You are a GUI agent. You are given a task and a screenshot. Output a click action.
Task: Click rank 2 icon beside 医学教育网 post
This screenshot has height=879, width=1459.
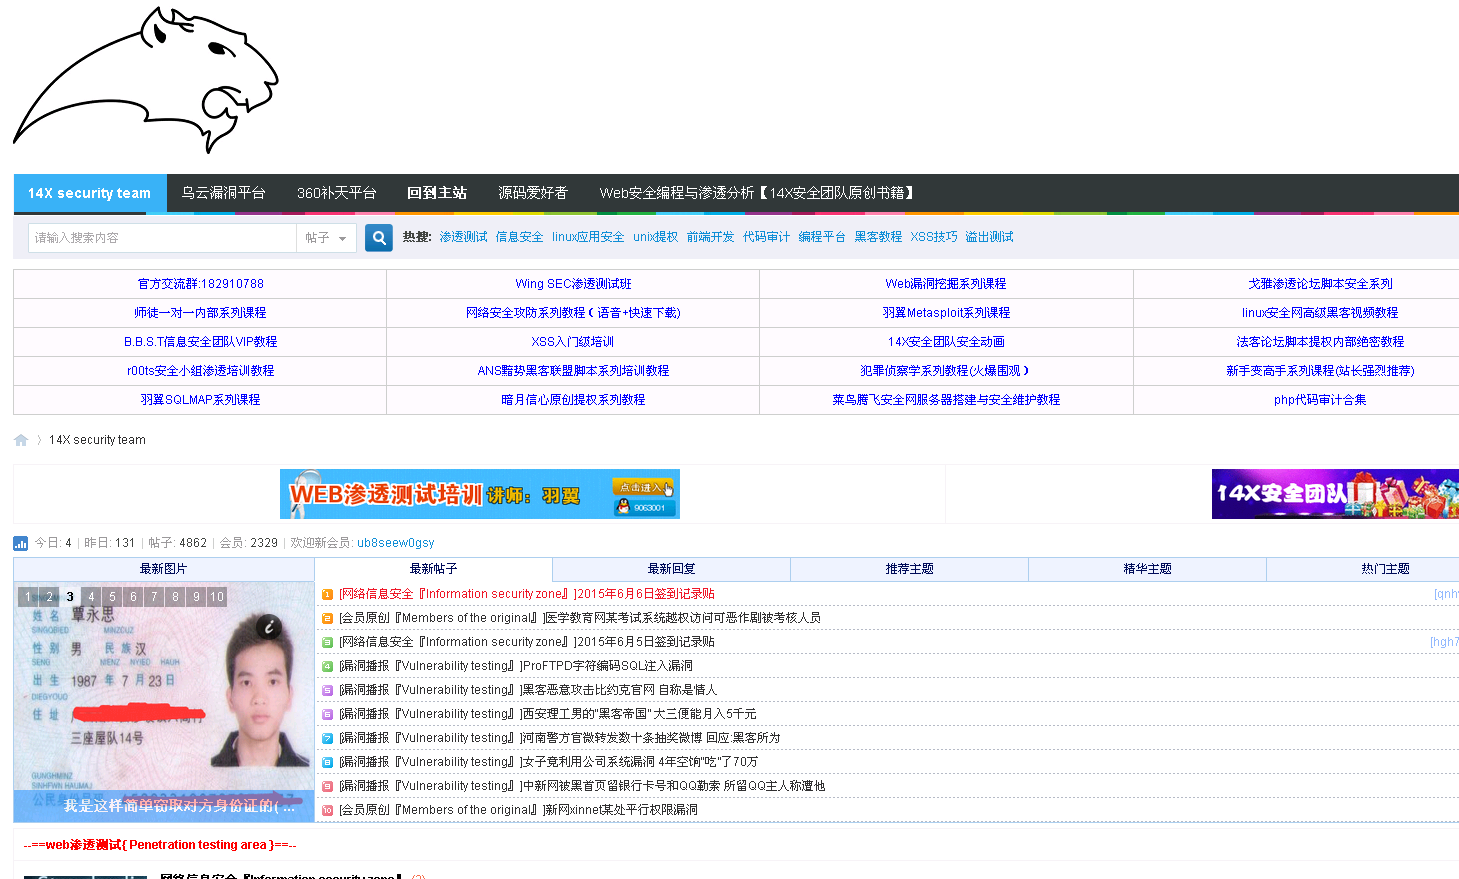coord(327,618)
